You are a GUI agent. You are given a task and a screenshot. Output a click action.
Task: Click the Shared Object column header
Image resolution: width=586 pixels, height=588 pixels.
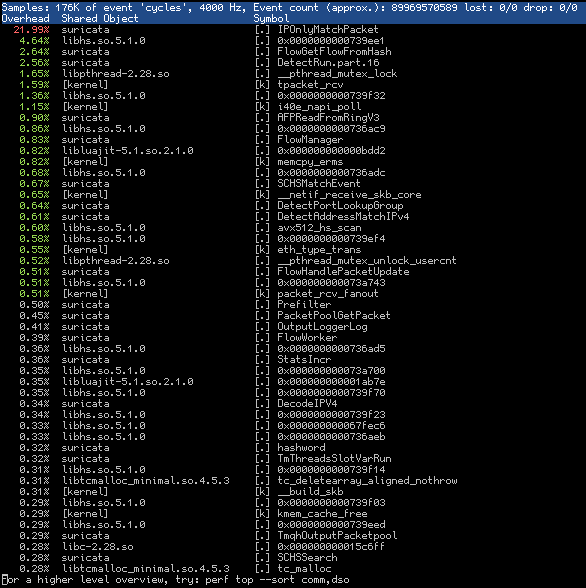100,18
